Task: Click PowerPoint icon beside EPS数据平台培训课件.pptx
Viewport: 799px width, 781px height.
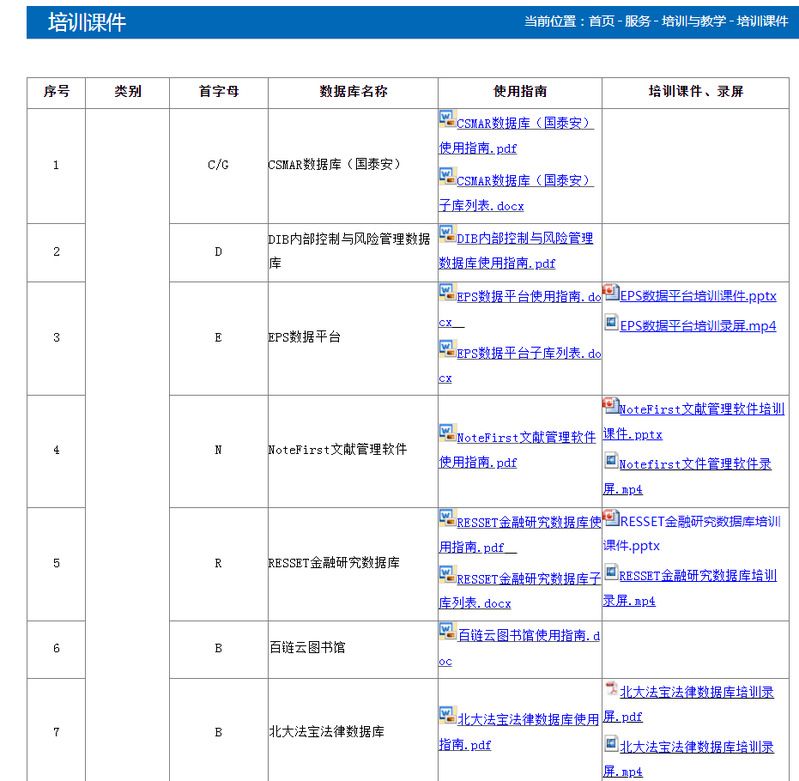Action: [x=610, y=293]
